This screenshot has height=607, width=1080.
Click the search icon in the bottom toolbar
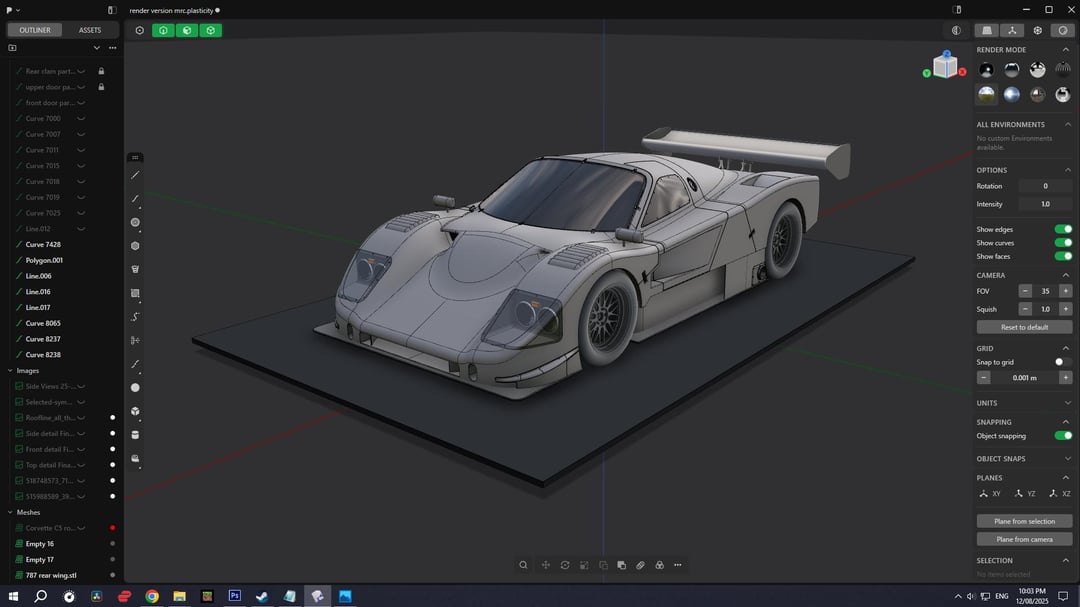(x=523, y=565)
